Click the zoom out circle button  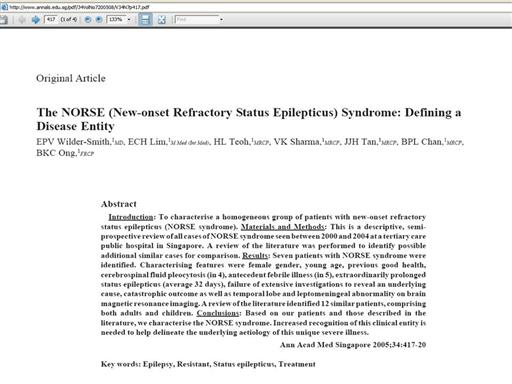coord(88,20)
